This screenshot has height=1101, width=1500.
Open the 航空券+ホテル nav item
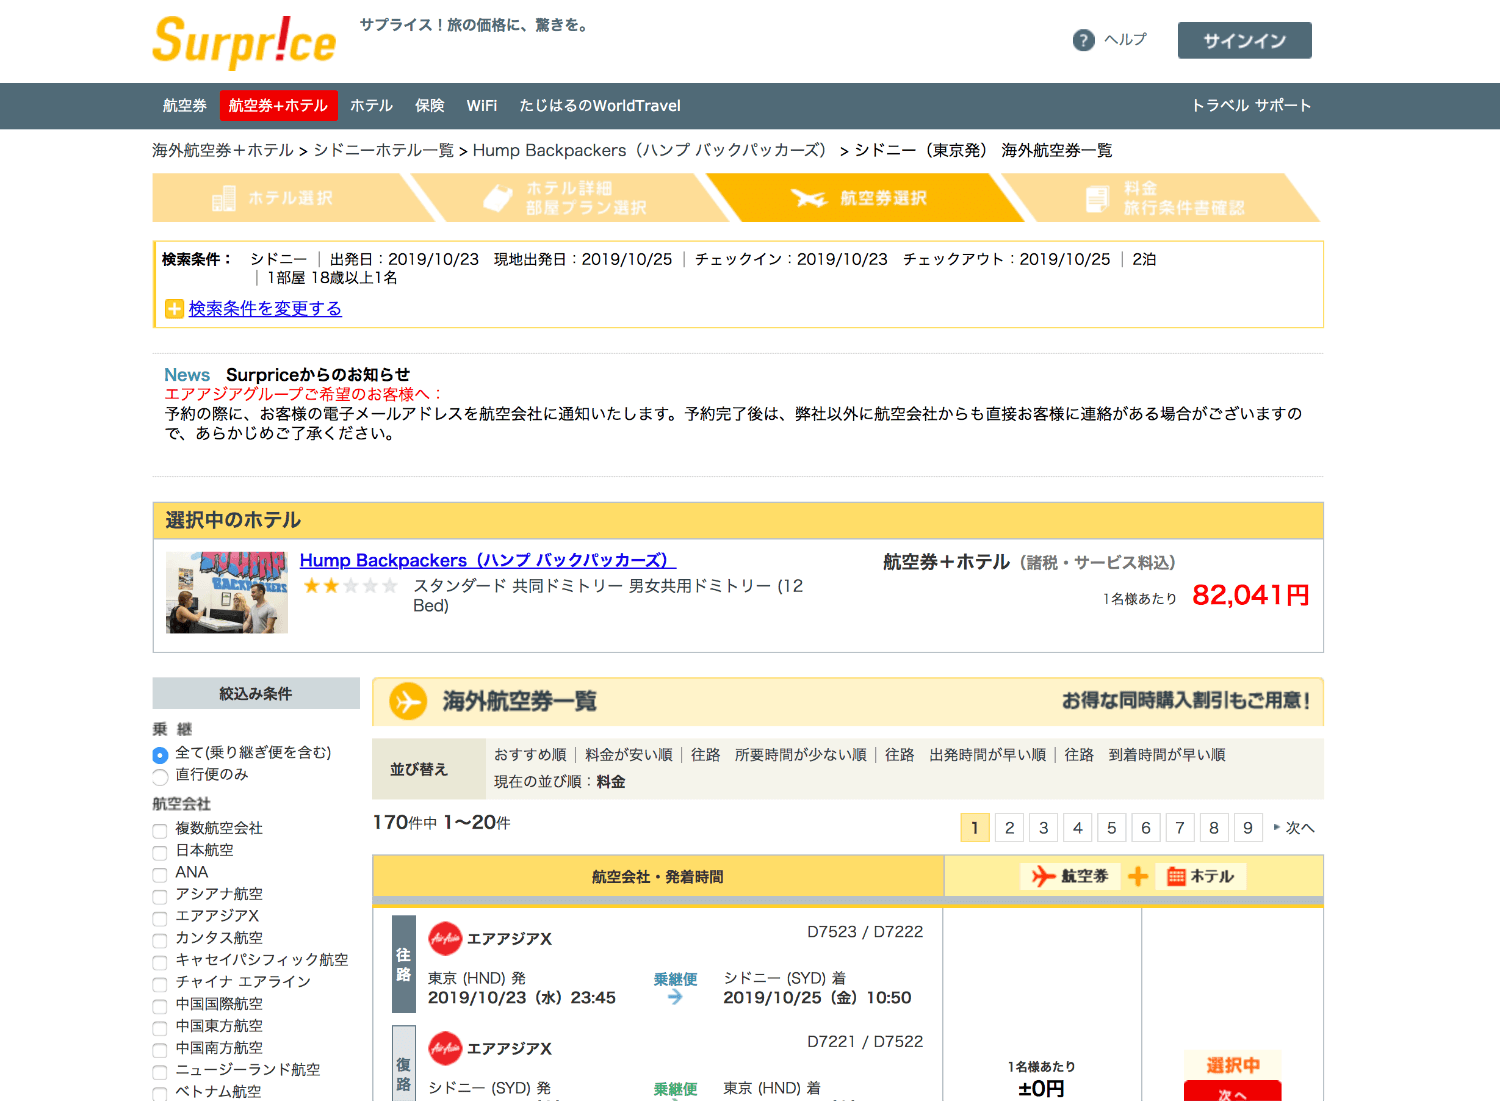[x=278, y=106]
